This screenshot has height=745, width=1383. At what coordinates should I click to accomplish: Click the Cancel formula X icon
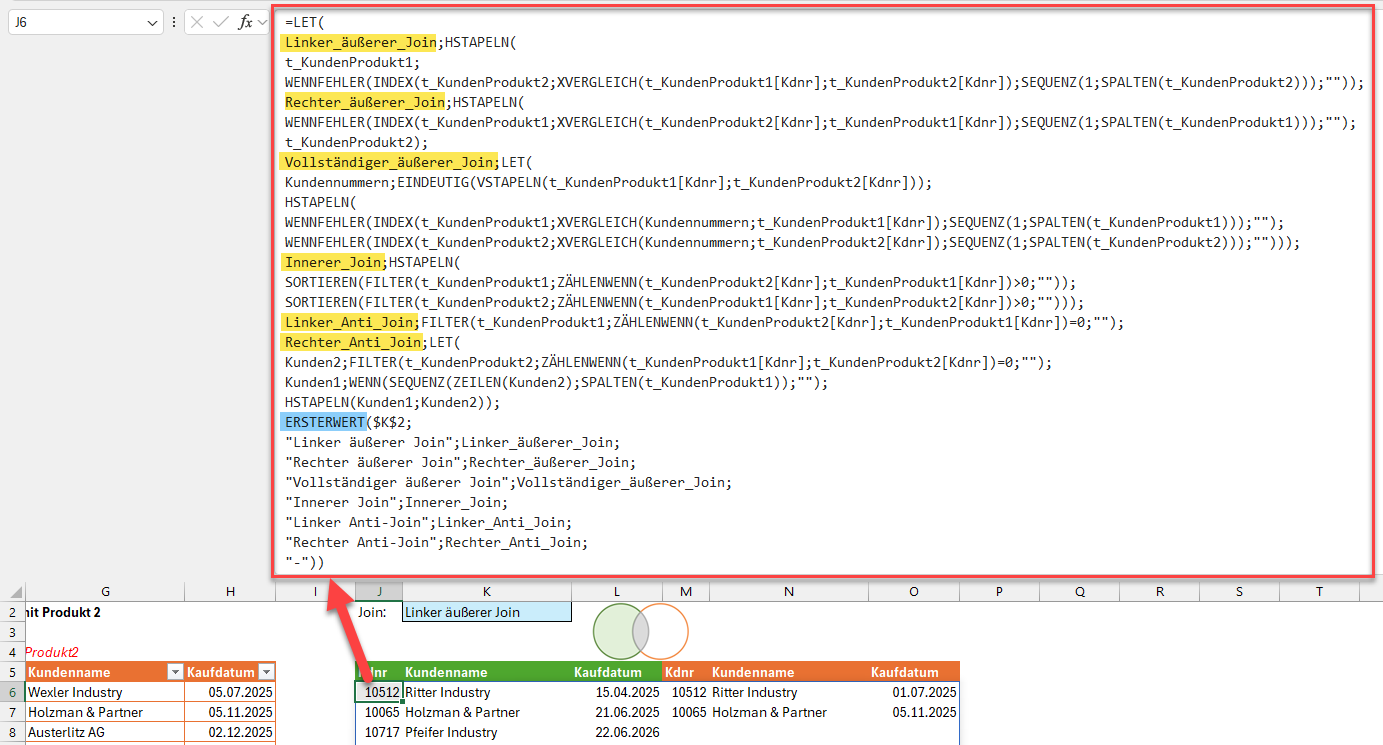pyautogui.click(x=197, y=22)
